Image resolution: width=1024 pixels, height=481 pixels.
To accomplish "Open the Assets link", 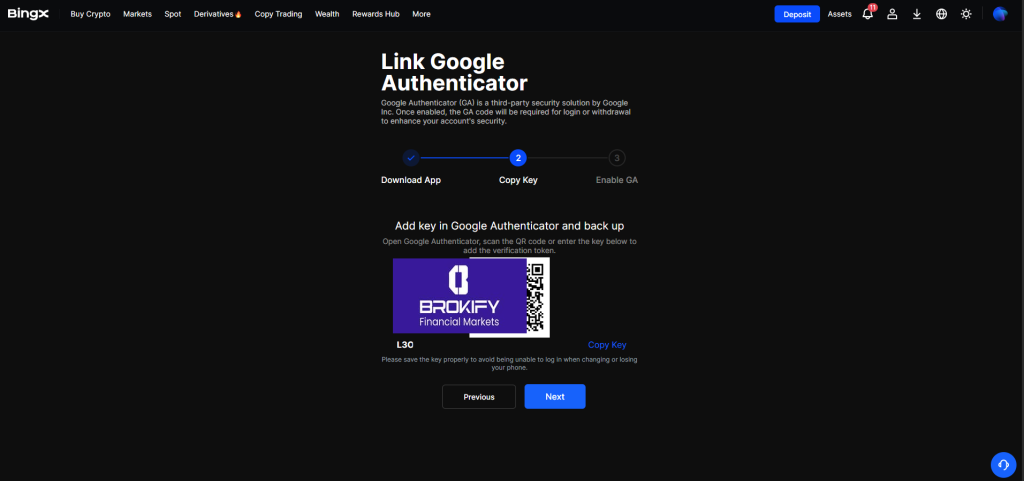I will coord(839,14).
